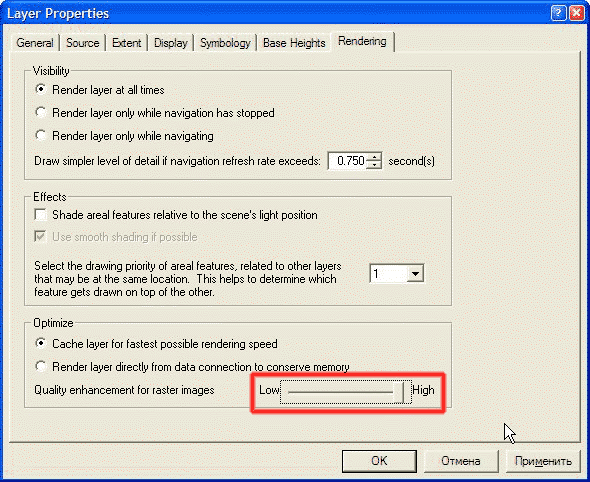Click the OK button
The height and width of the screenshot is (482, 590).
(x=379, y=461)
